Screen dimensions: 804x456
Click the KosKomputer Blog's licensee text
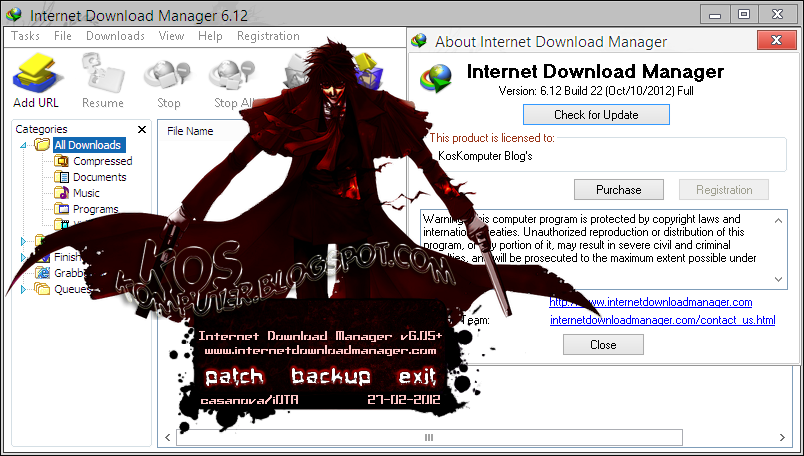(485, 156)
